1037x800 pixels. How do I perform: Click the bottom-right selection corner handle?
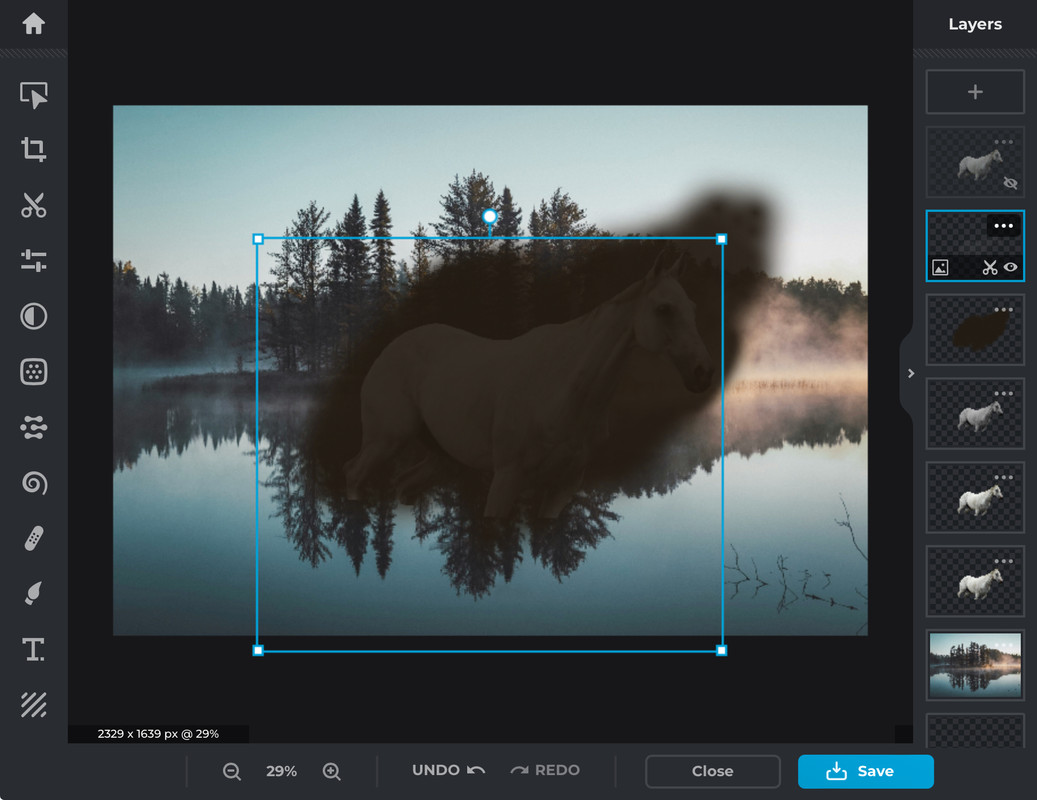722,651
